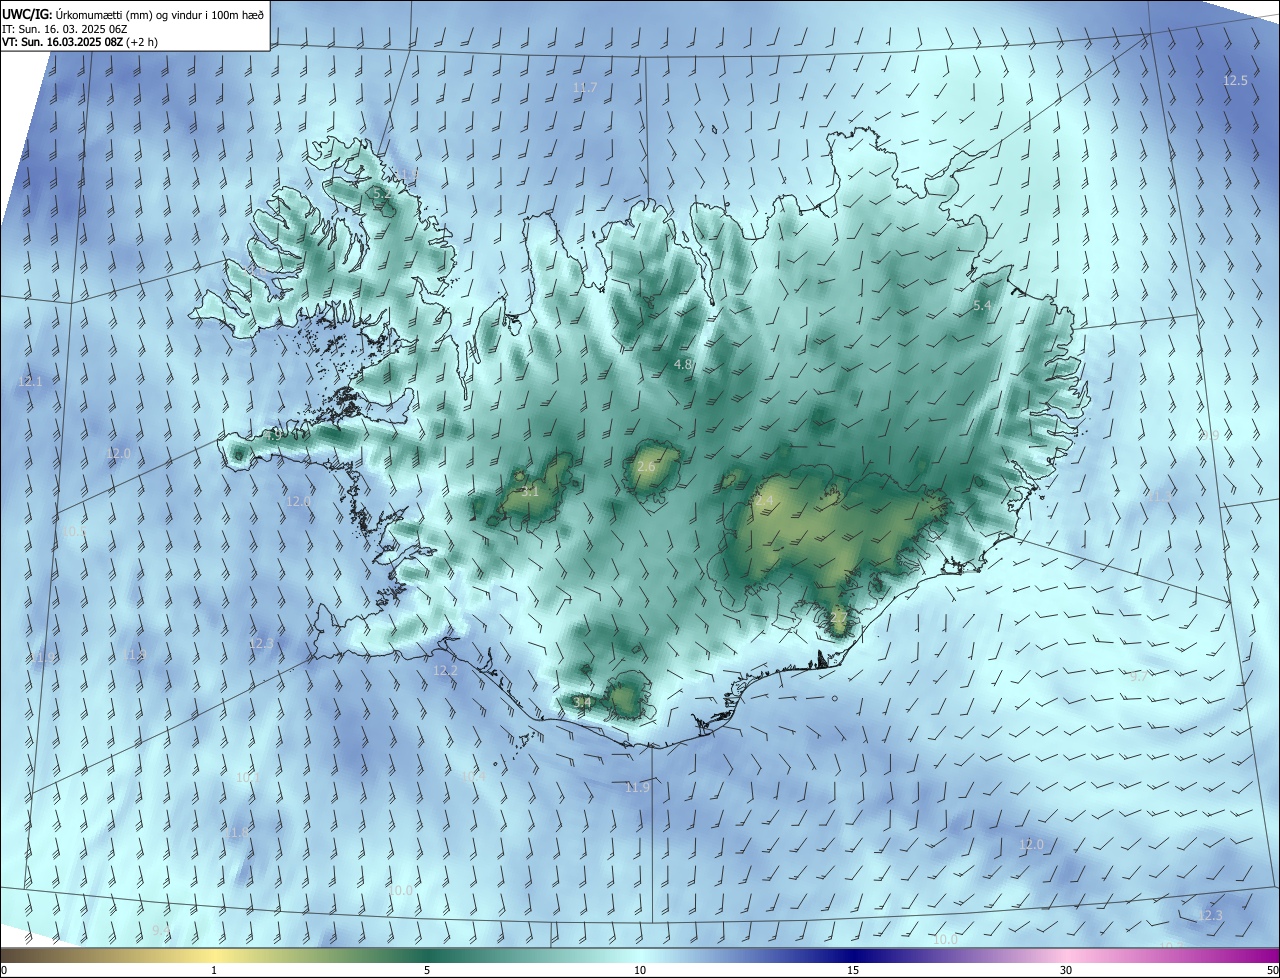The height and width of the screenshot is (978, 1280).
Task: Click the '5' tick label on the colour scale
Action: (x=427, y=970)
